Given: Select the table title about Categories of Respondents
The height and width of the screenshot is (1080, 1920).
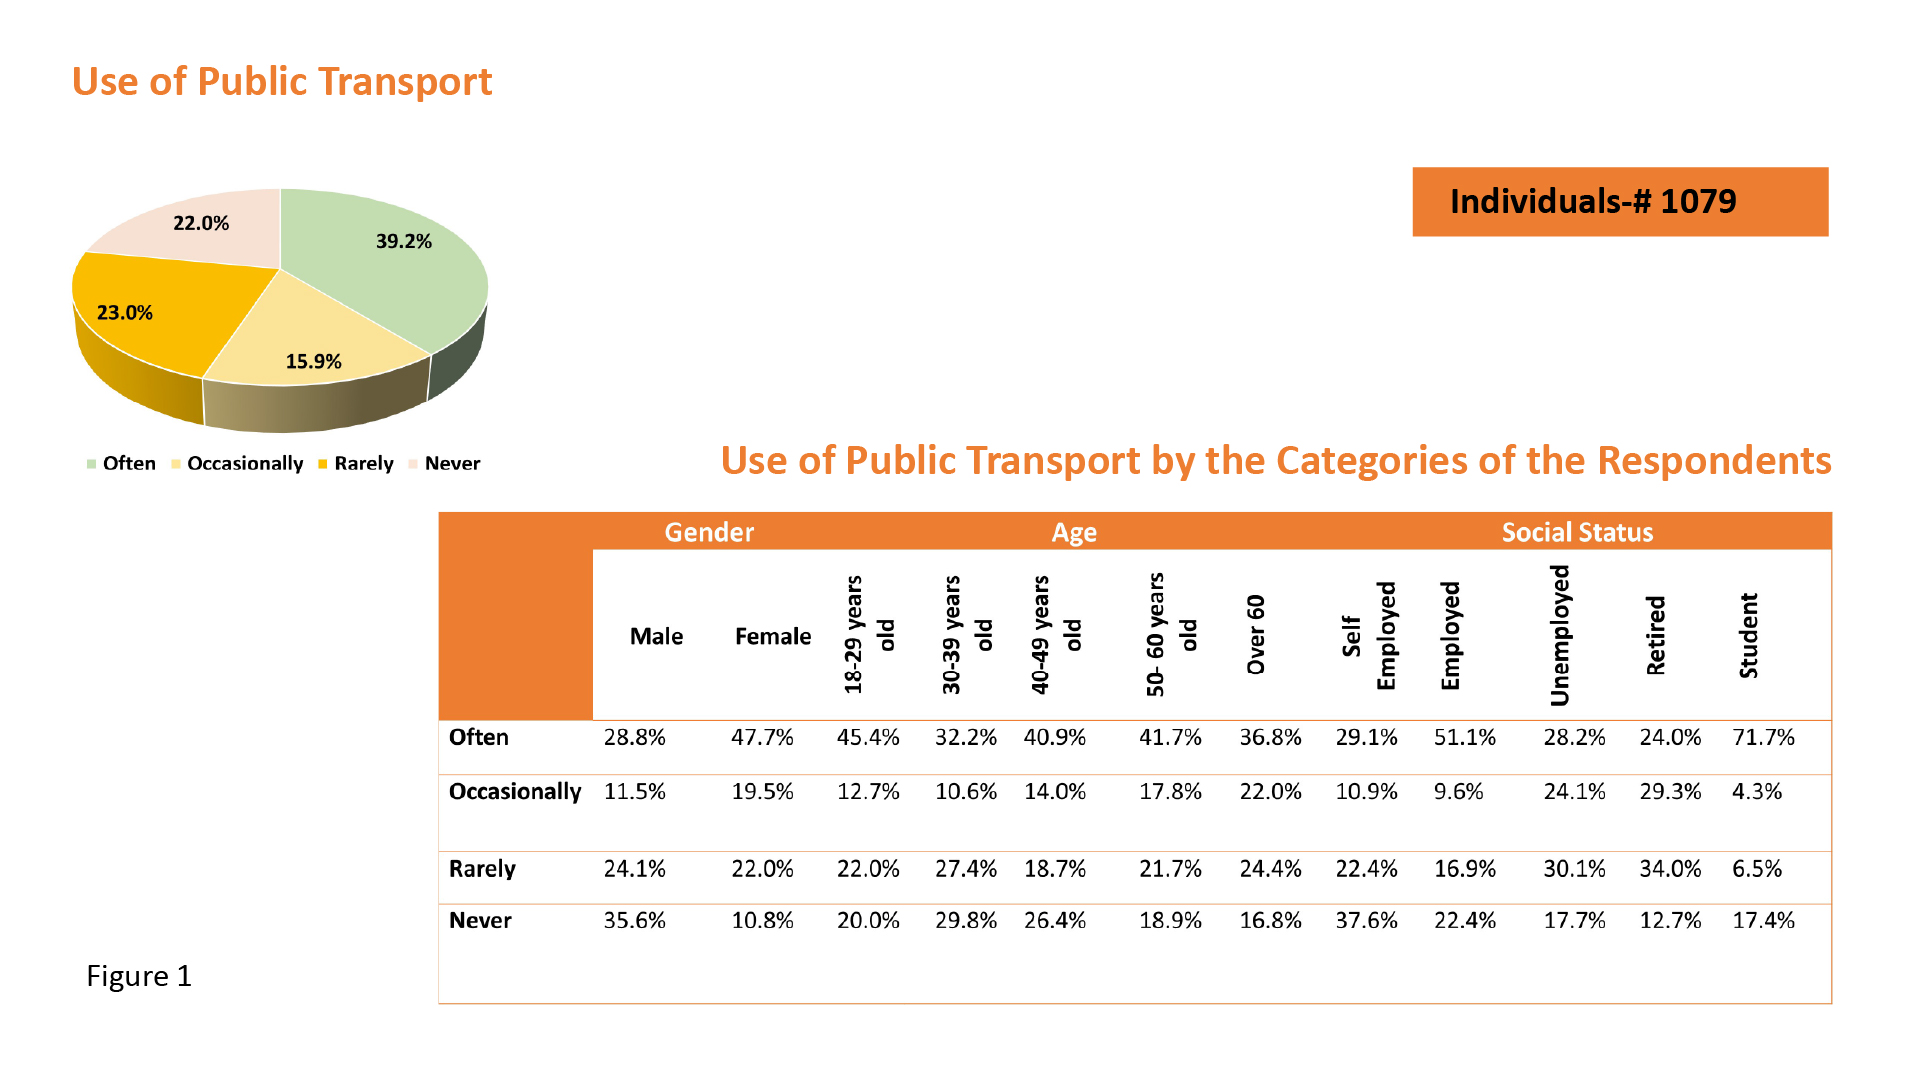Looking at the screenshot, I should pyautogui.click(x=1276, y=461).
